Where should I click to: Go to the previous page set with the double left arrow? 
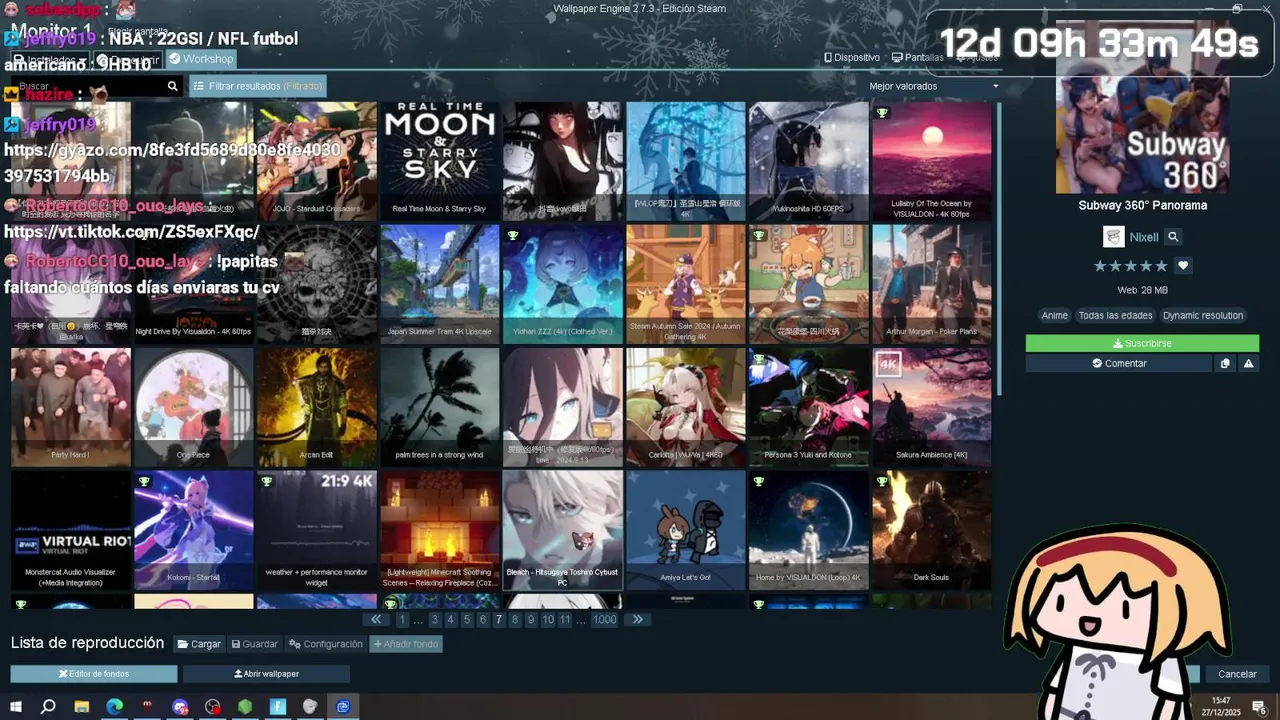click(376, 620)
